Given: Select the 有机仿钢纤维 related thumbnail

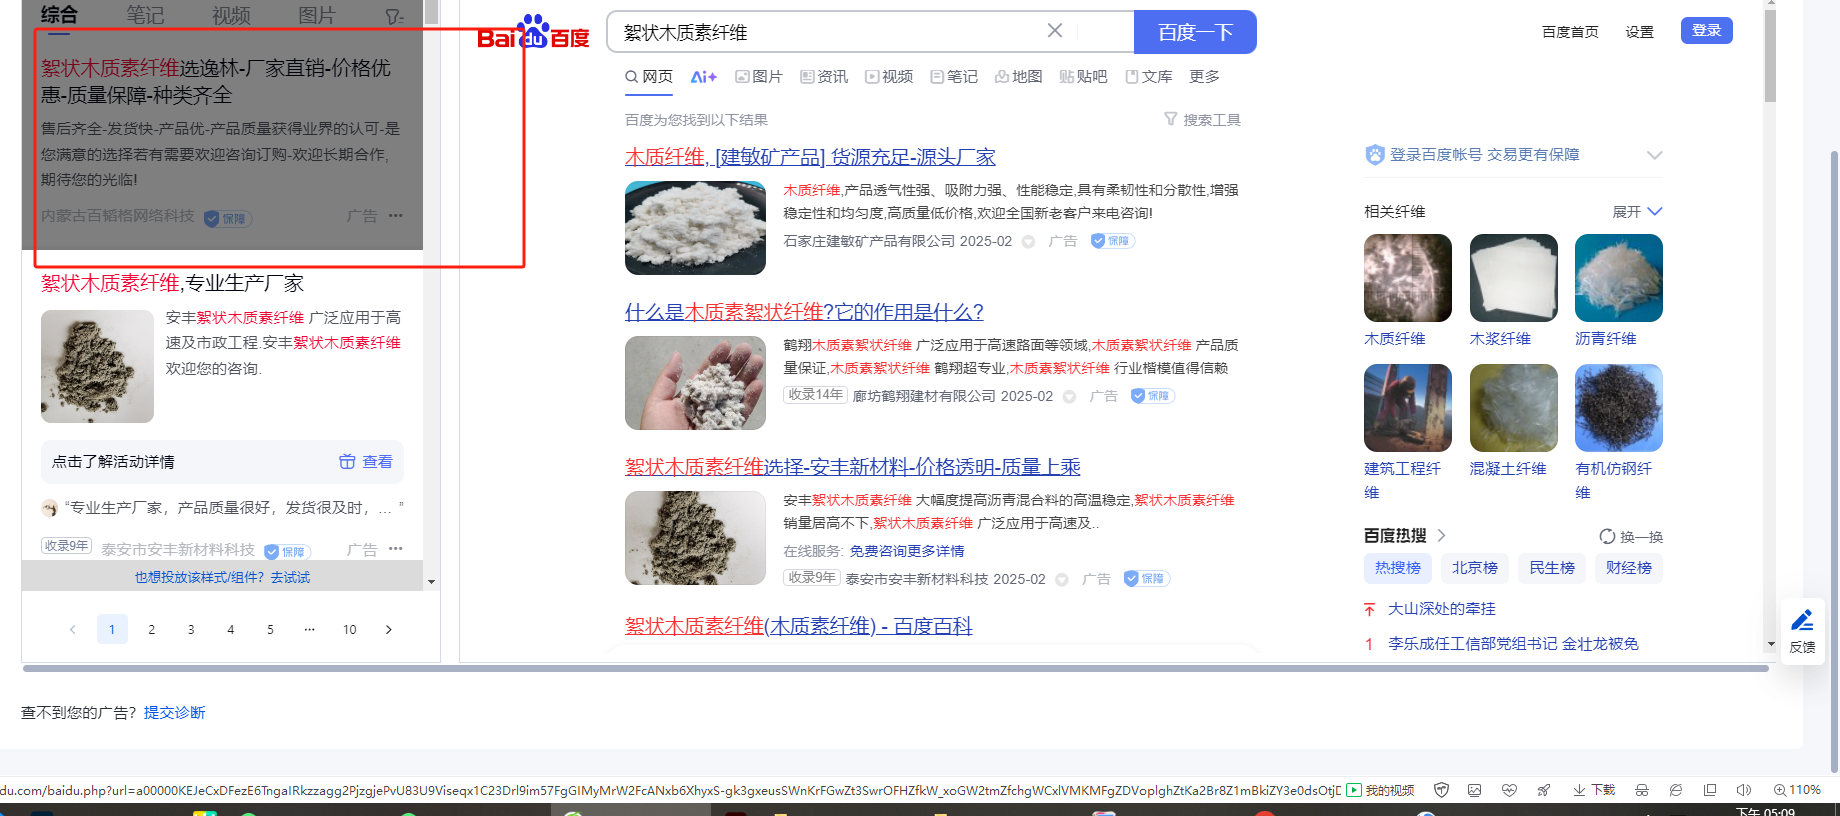Looking at the screenshot, I should 1619,408.
